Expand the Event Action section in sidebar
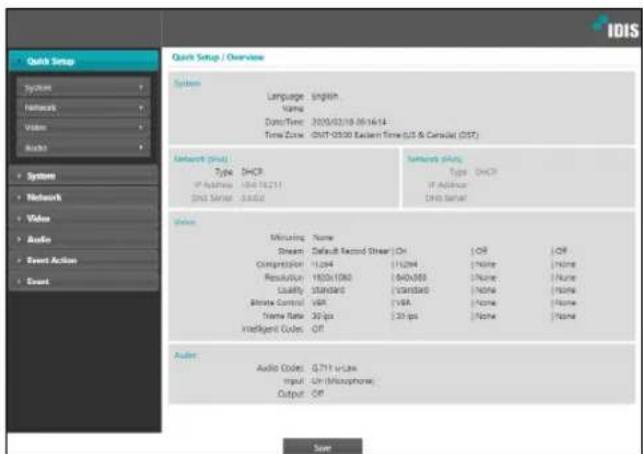This screenshot has width=643, height=454. pos(84,260)
